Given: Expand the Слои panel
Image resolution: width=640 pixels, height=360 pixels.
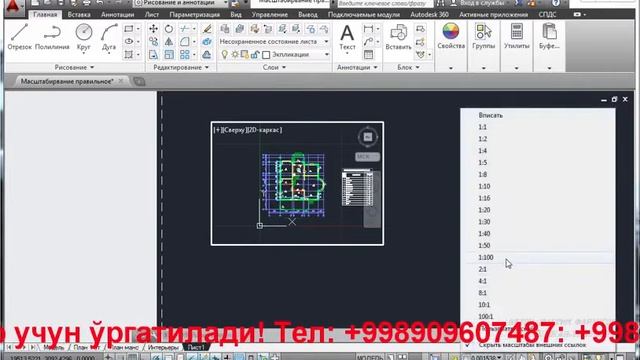Looking at the screenshot, I should pos(274,67).
